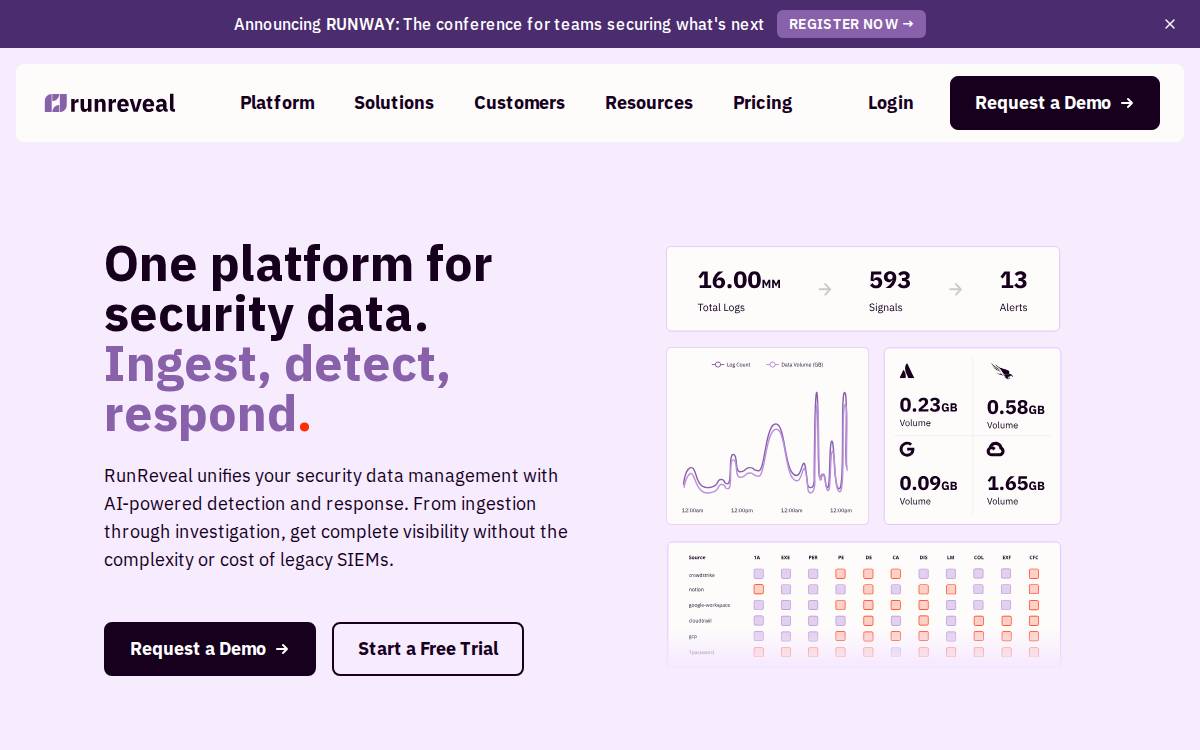Click the Atlassian source icon
1200x750 pixels.
(x=907, y=371)
